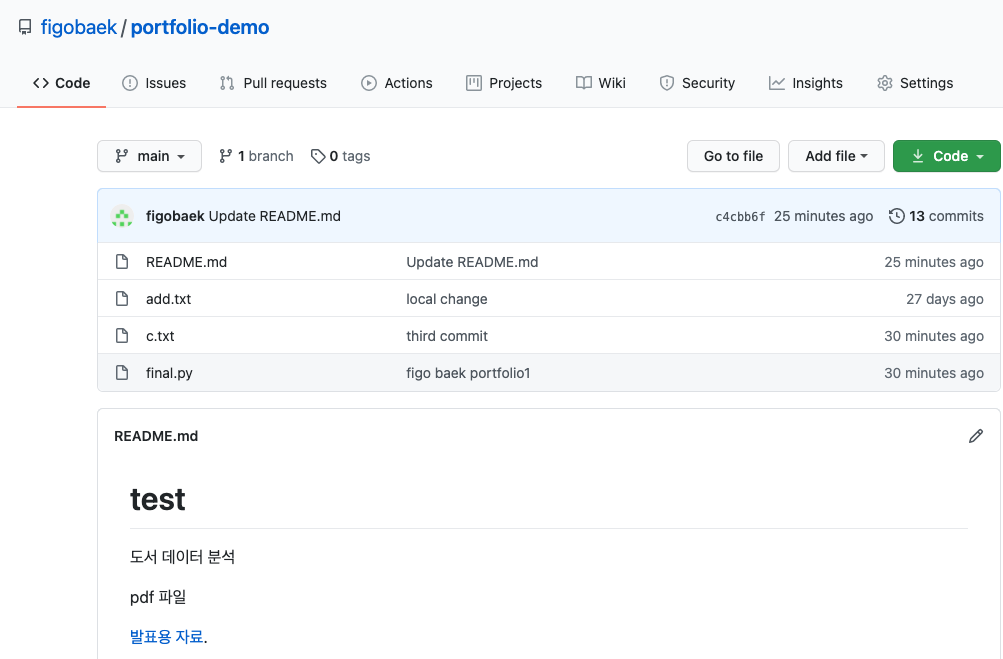Click the Go to file button
Screen dimensions: 1003x659
tap(733, 156)
